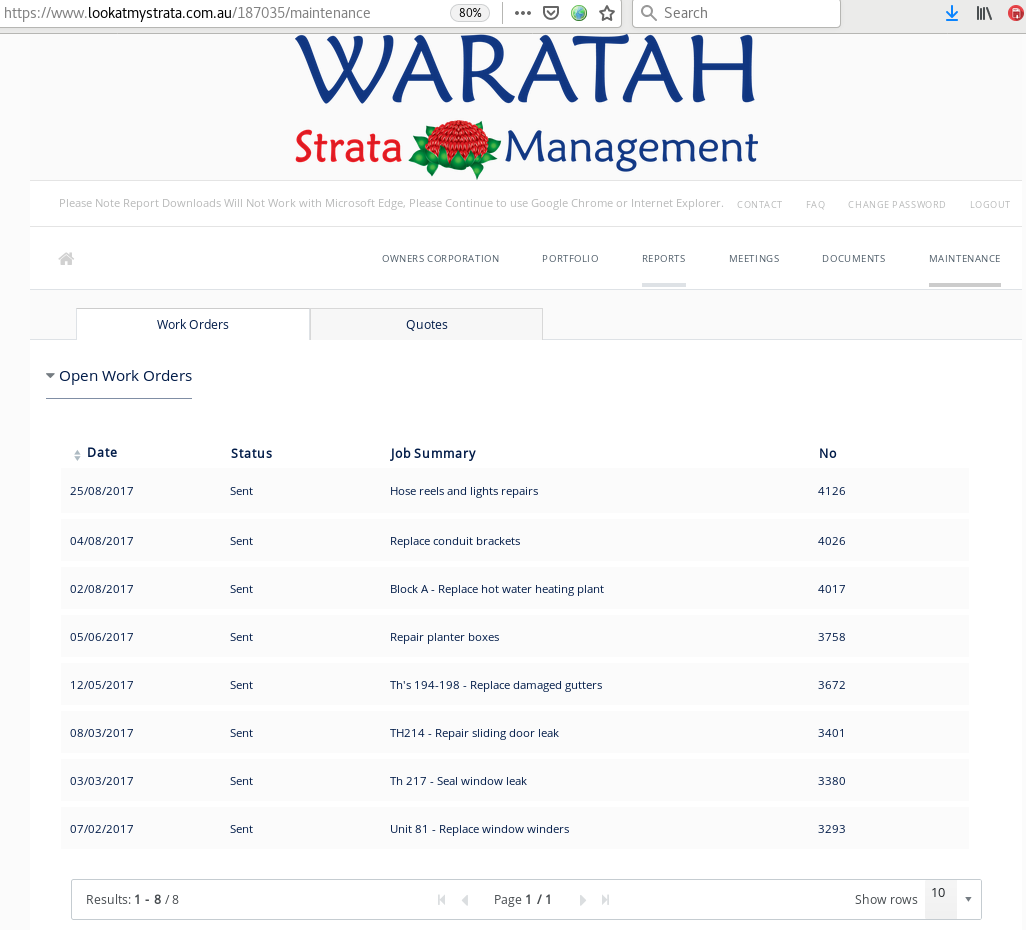Click work order number 3401
Screen dimensions: 1026x930
(832, 733)
